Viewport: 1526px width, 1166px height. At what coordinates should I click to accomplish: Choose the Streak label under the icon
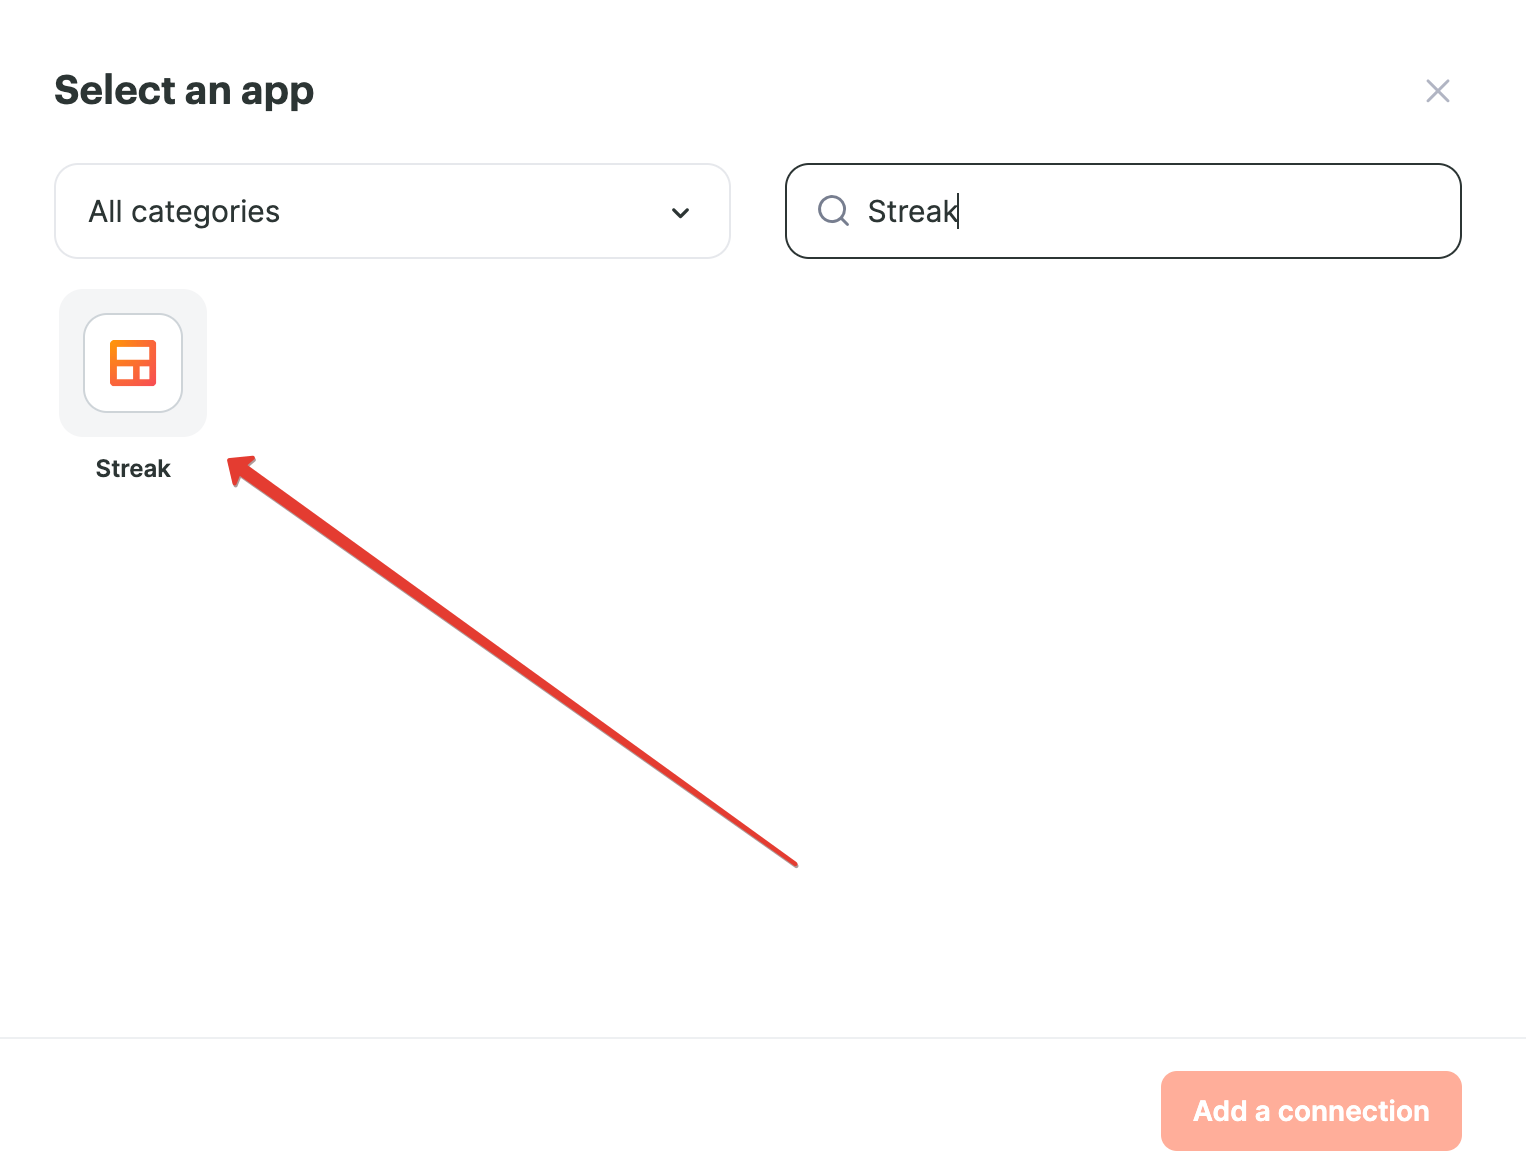(x=133, y=469)
